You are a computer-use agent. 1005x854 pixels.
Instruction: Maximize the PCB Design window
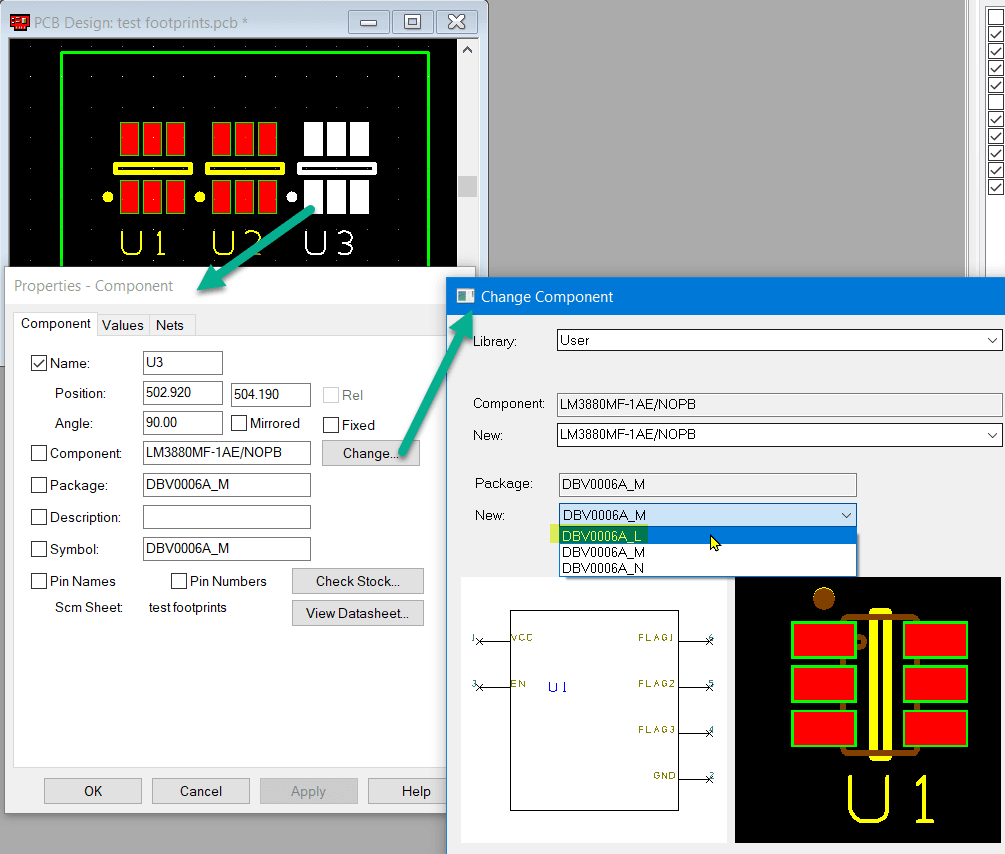[x=412, y=22]
